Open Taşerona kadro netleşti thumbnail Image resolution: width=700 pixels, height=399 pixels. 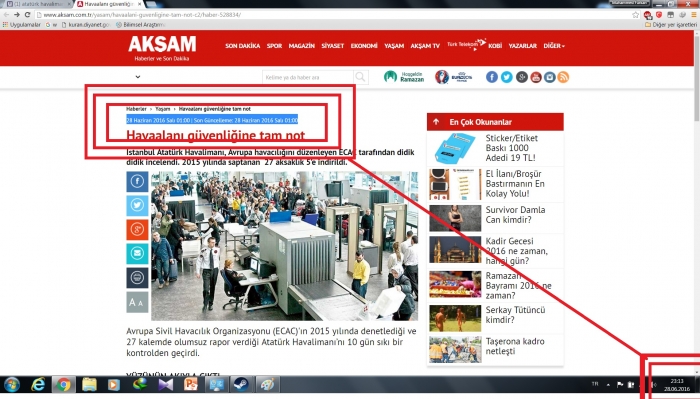[x=455, y=349]
